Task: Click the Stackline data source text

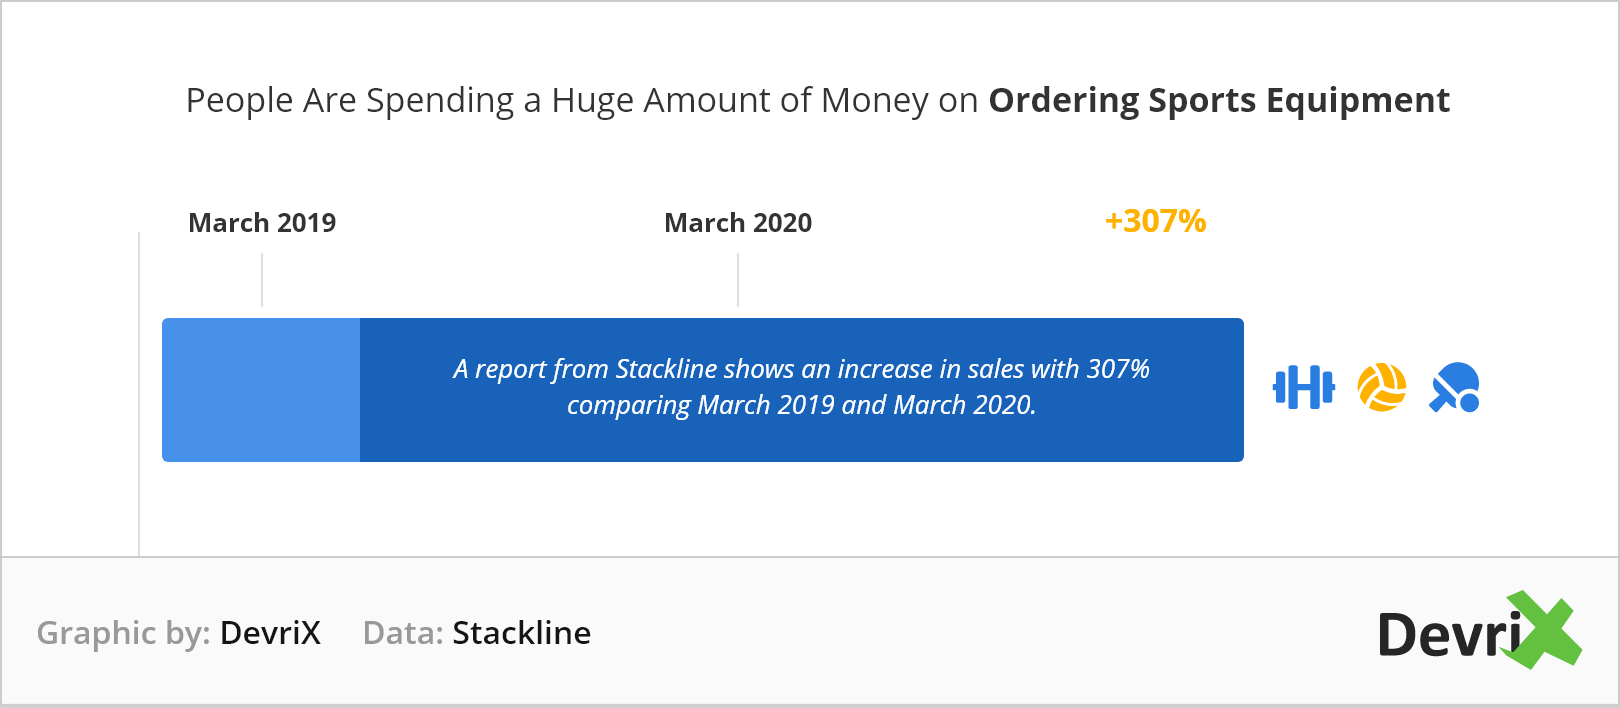Action: click(x=521, y=633)
